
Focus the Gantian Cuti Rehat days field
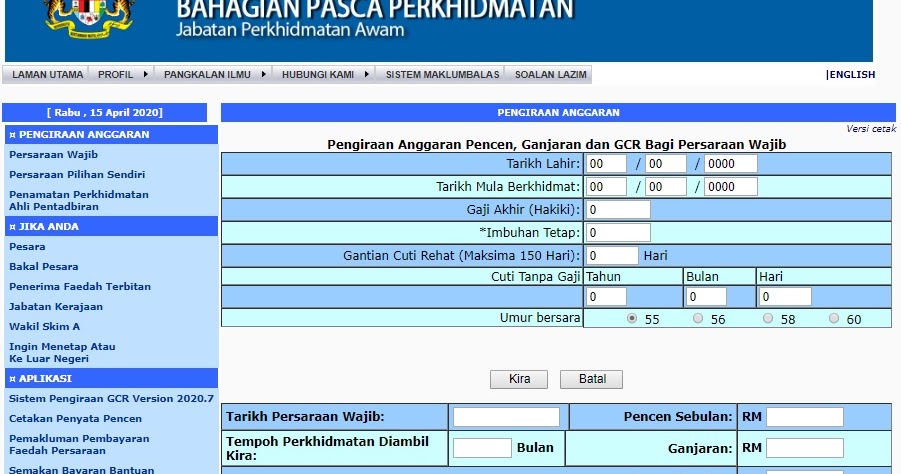point(612,256)
